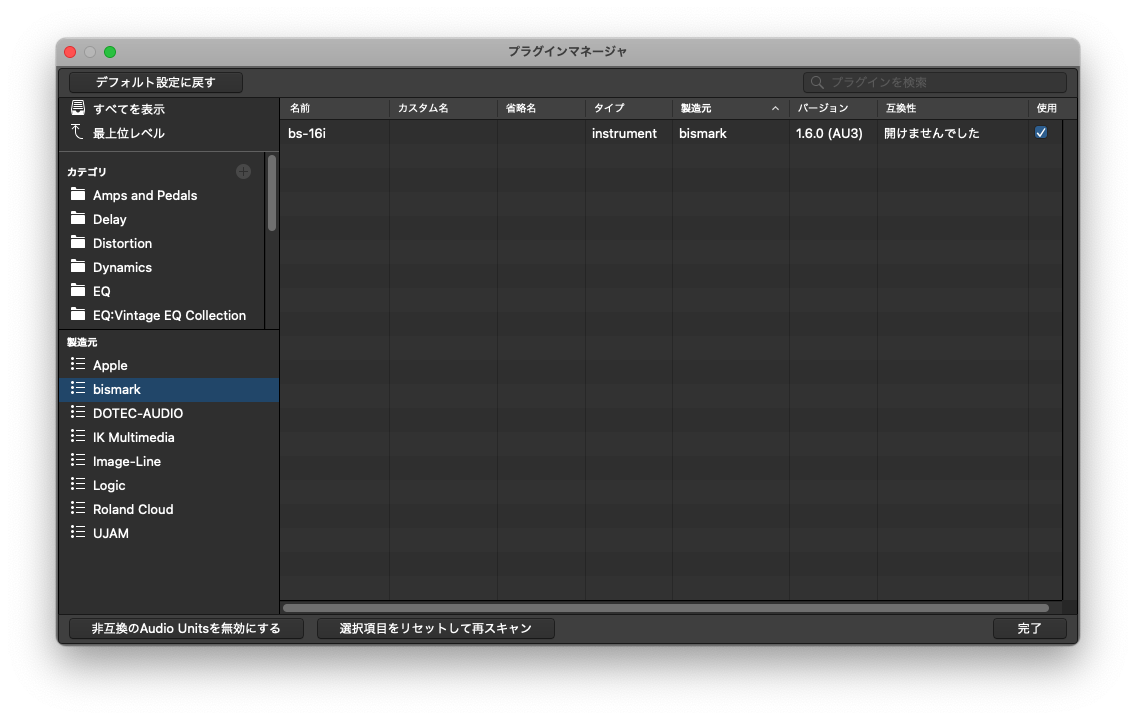Click the magnifier icon in search field

[x=818, y=83]
